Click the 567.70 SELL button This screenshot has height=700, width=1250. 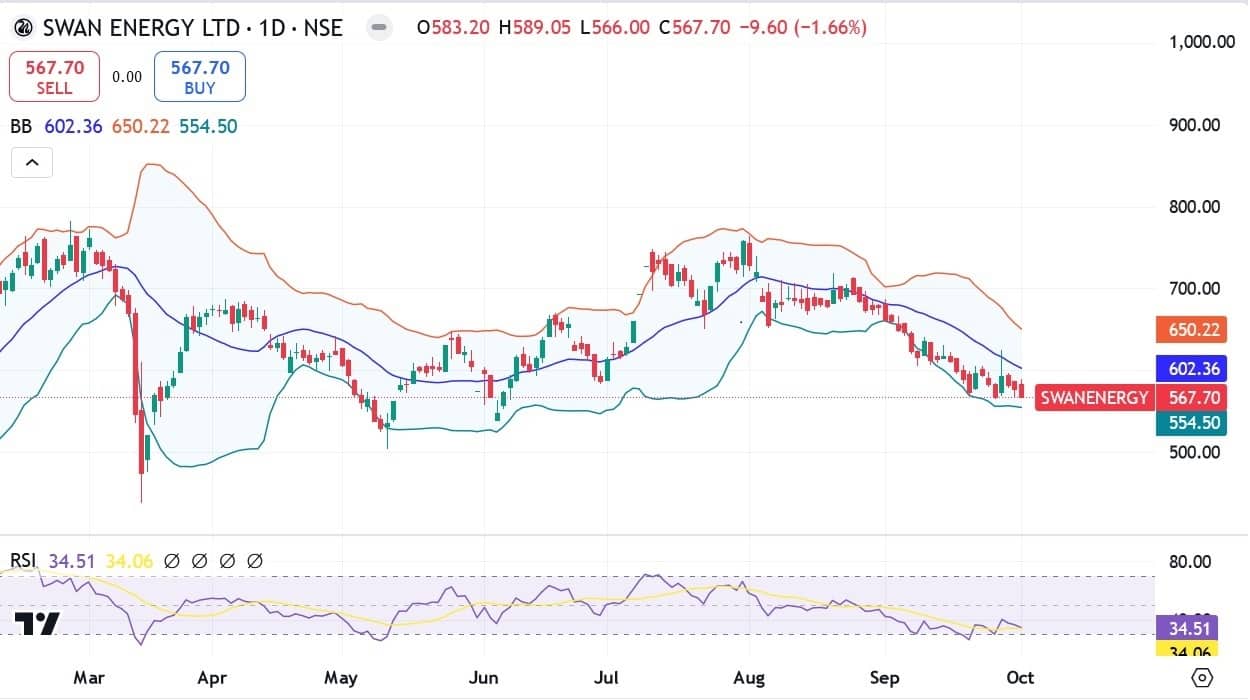coord(54,77)
